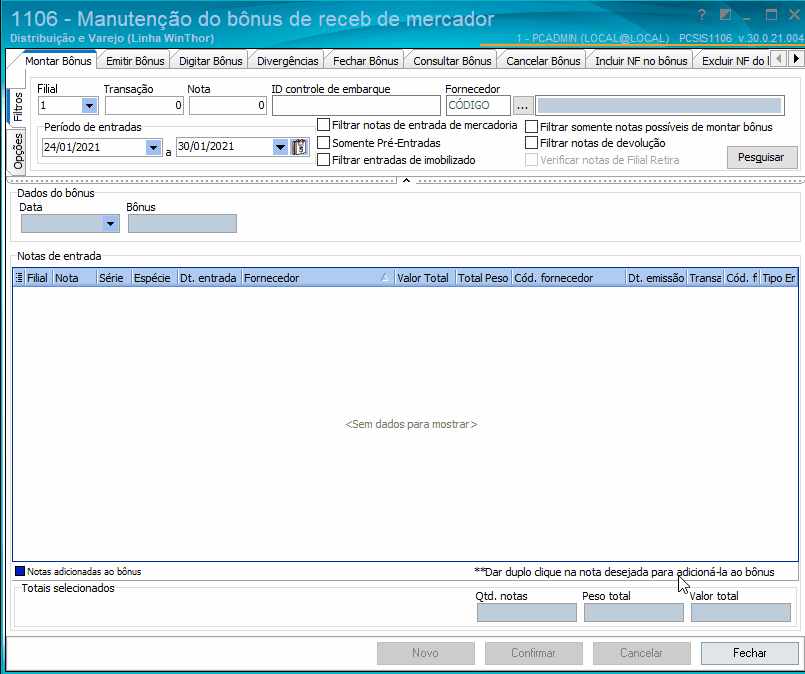Click the Cód. fornecedor column header
The height and width of the screenshot is (674, 805).
569,278
